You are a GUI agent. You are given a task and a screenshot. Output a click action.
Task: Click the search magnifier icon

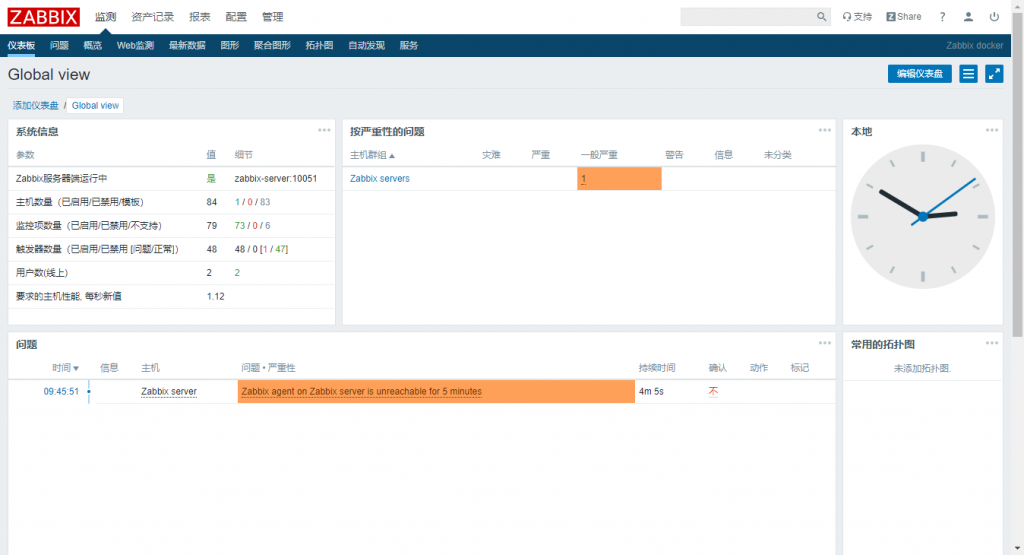pyautogui.click(x=821, y=16)
